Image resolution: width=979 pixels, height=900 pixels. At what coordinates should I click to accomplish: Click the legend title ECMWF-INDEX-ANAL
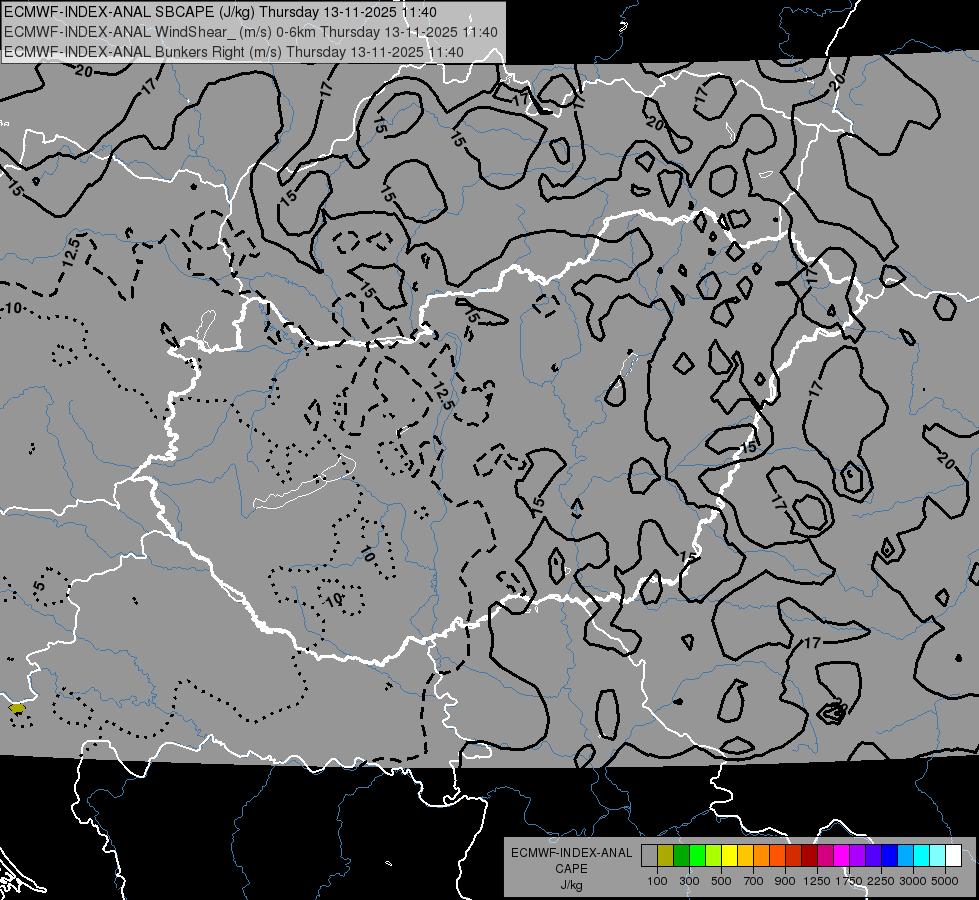pos(571,853)
